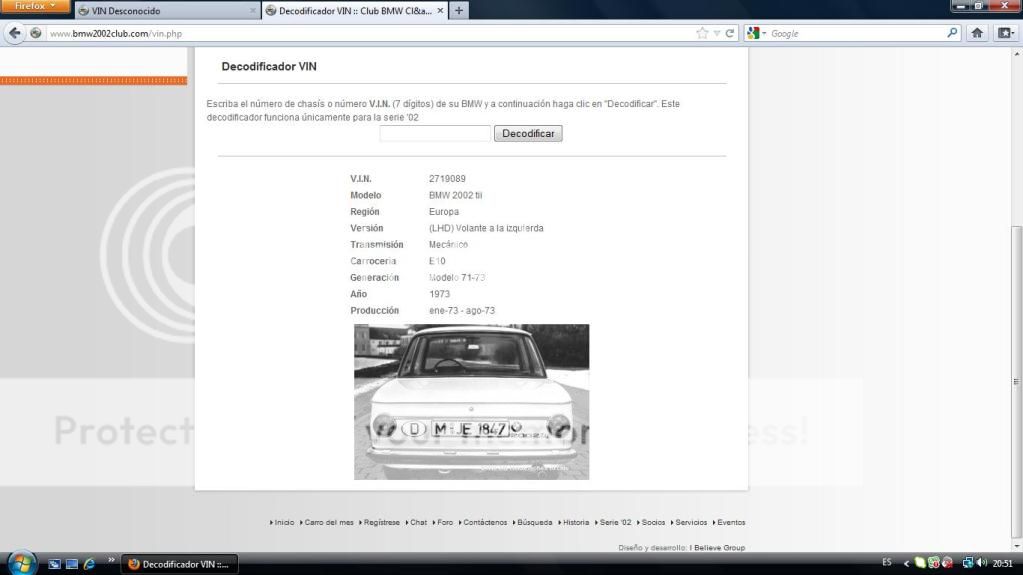
Task: Launch Internet Explorer from quick launch
Action: point(89,564)
